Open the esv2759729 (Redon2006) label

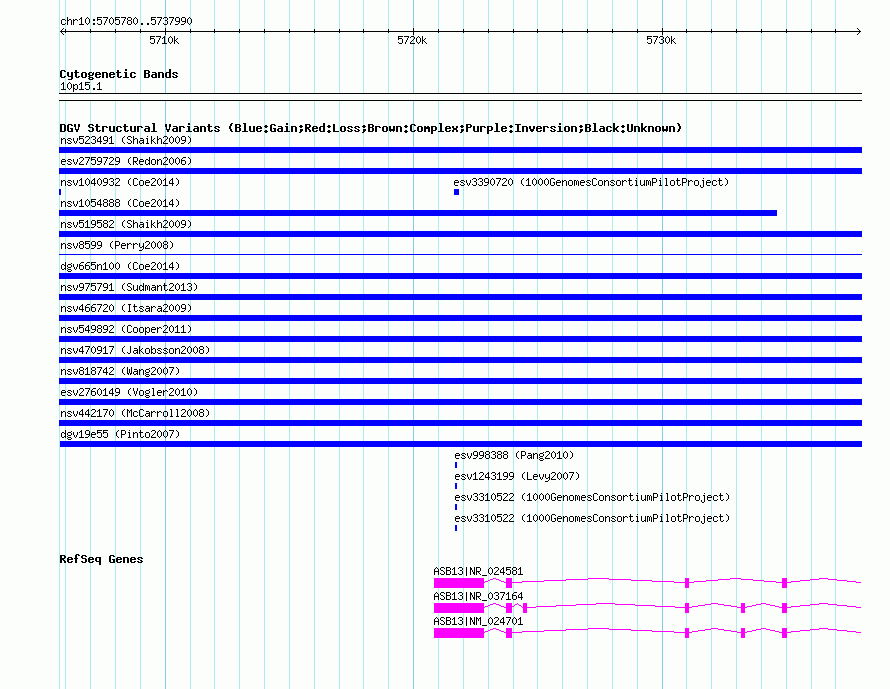tap(126, 161)
